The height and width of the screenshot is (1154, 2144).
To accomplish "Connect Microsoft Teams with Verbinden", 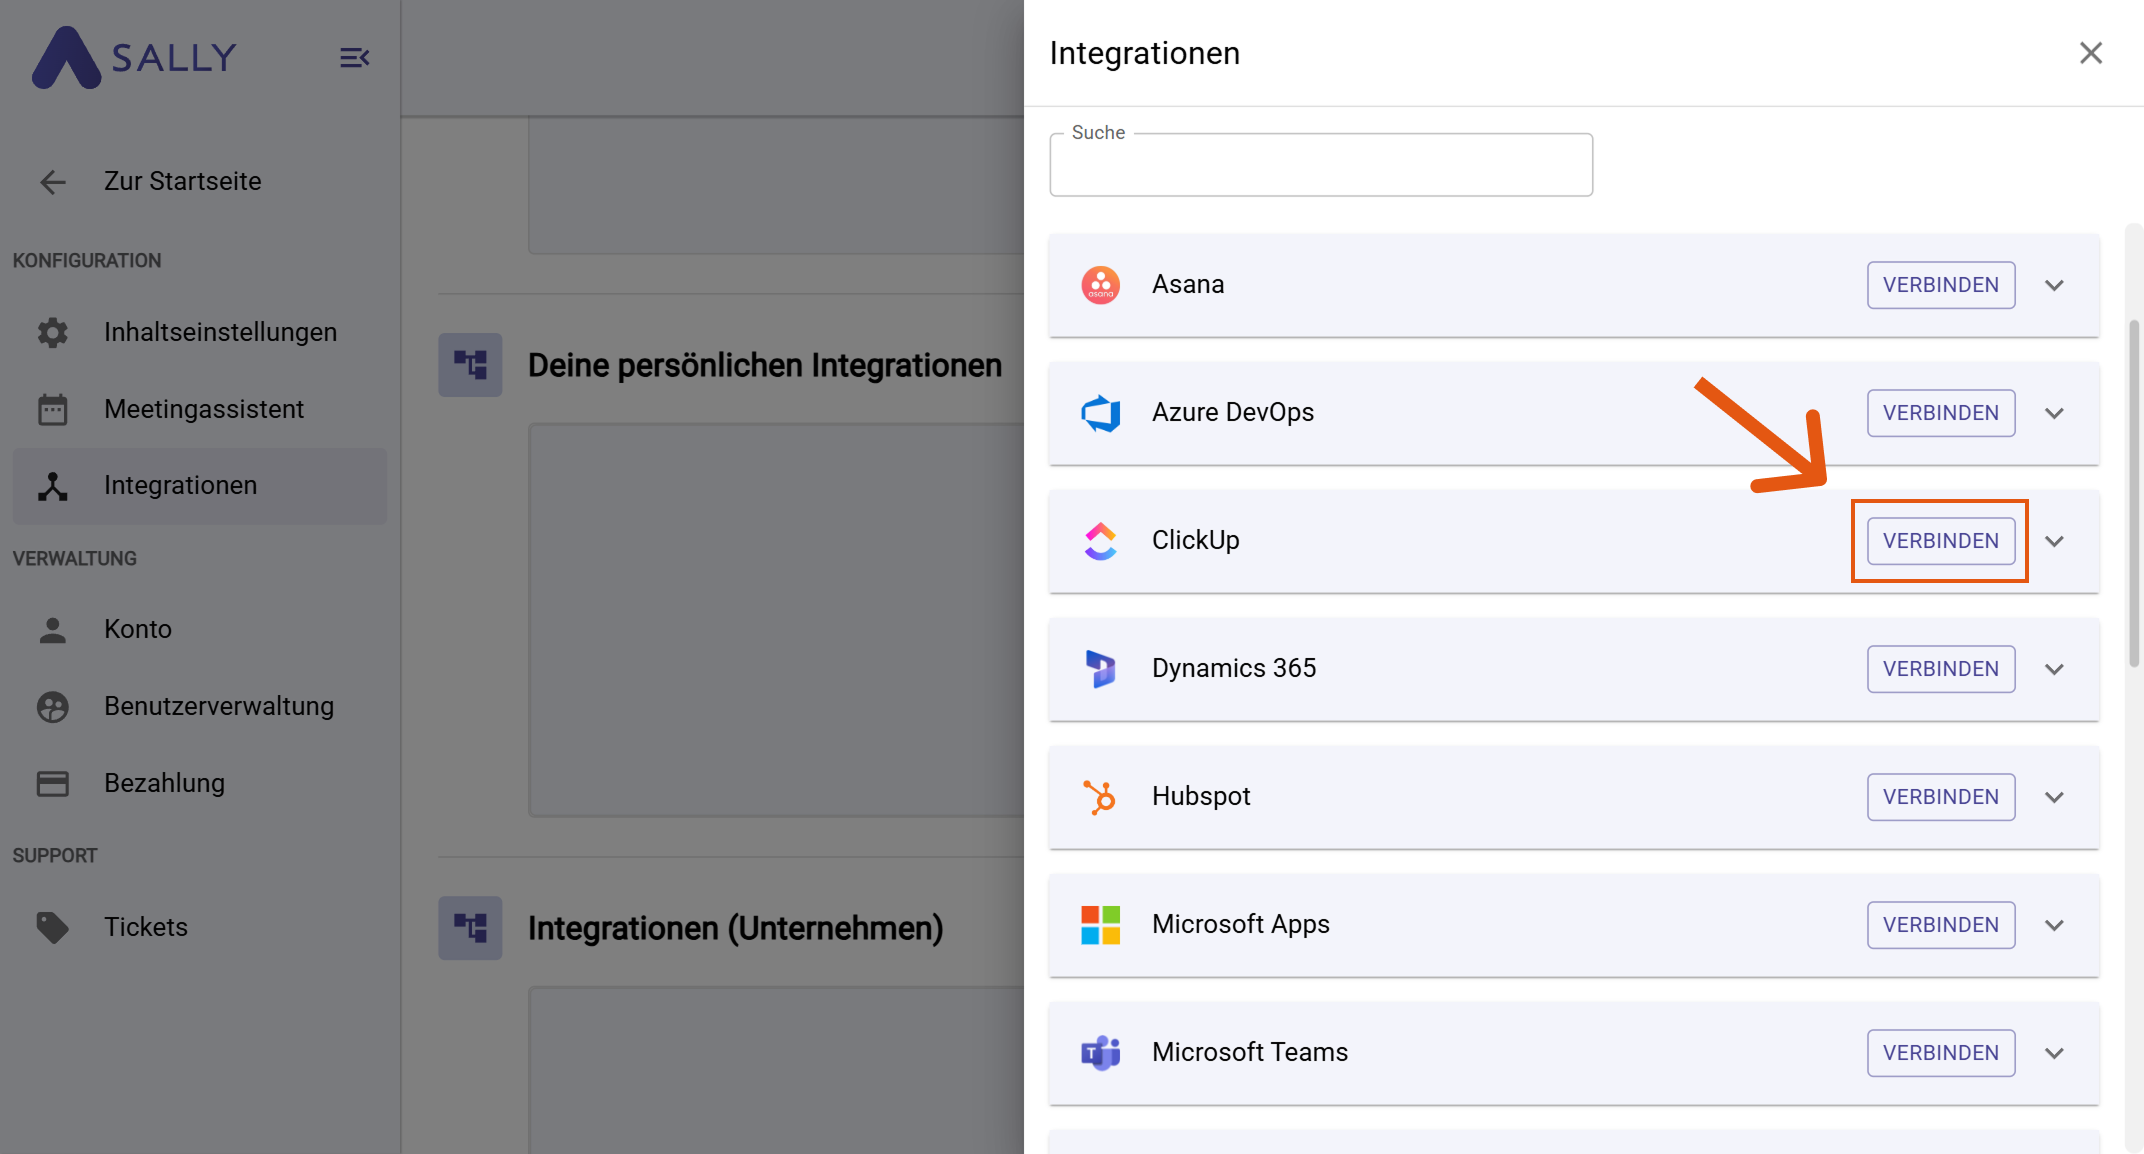I will [1941, 1053].
